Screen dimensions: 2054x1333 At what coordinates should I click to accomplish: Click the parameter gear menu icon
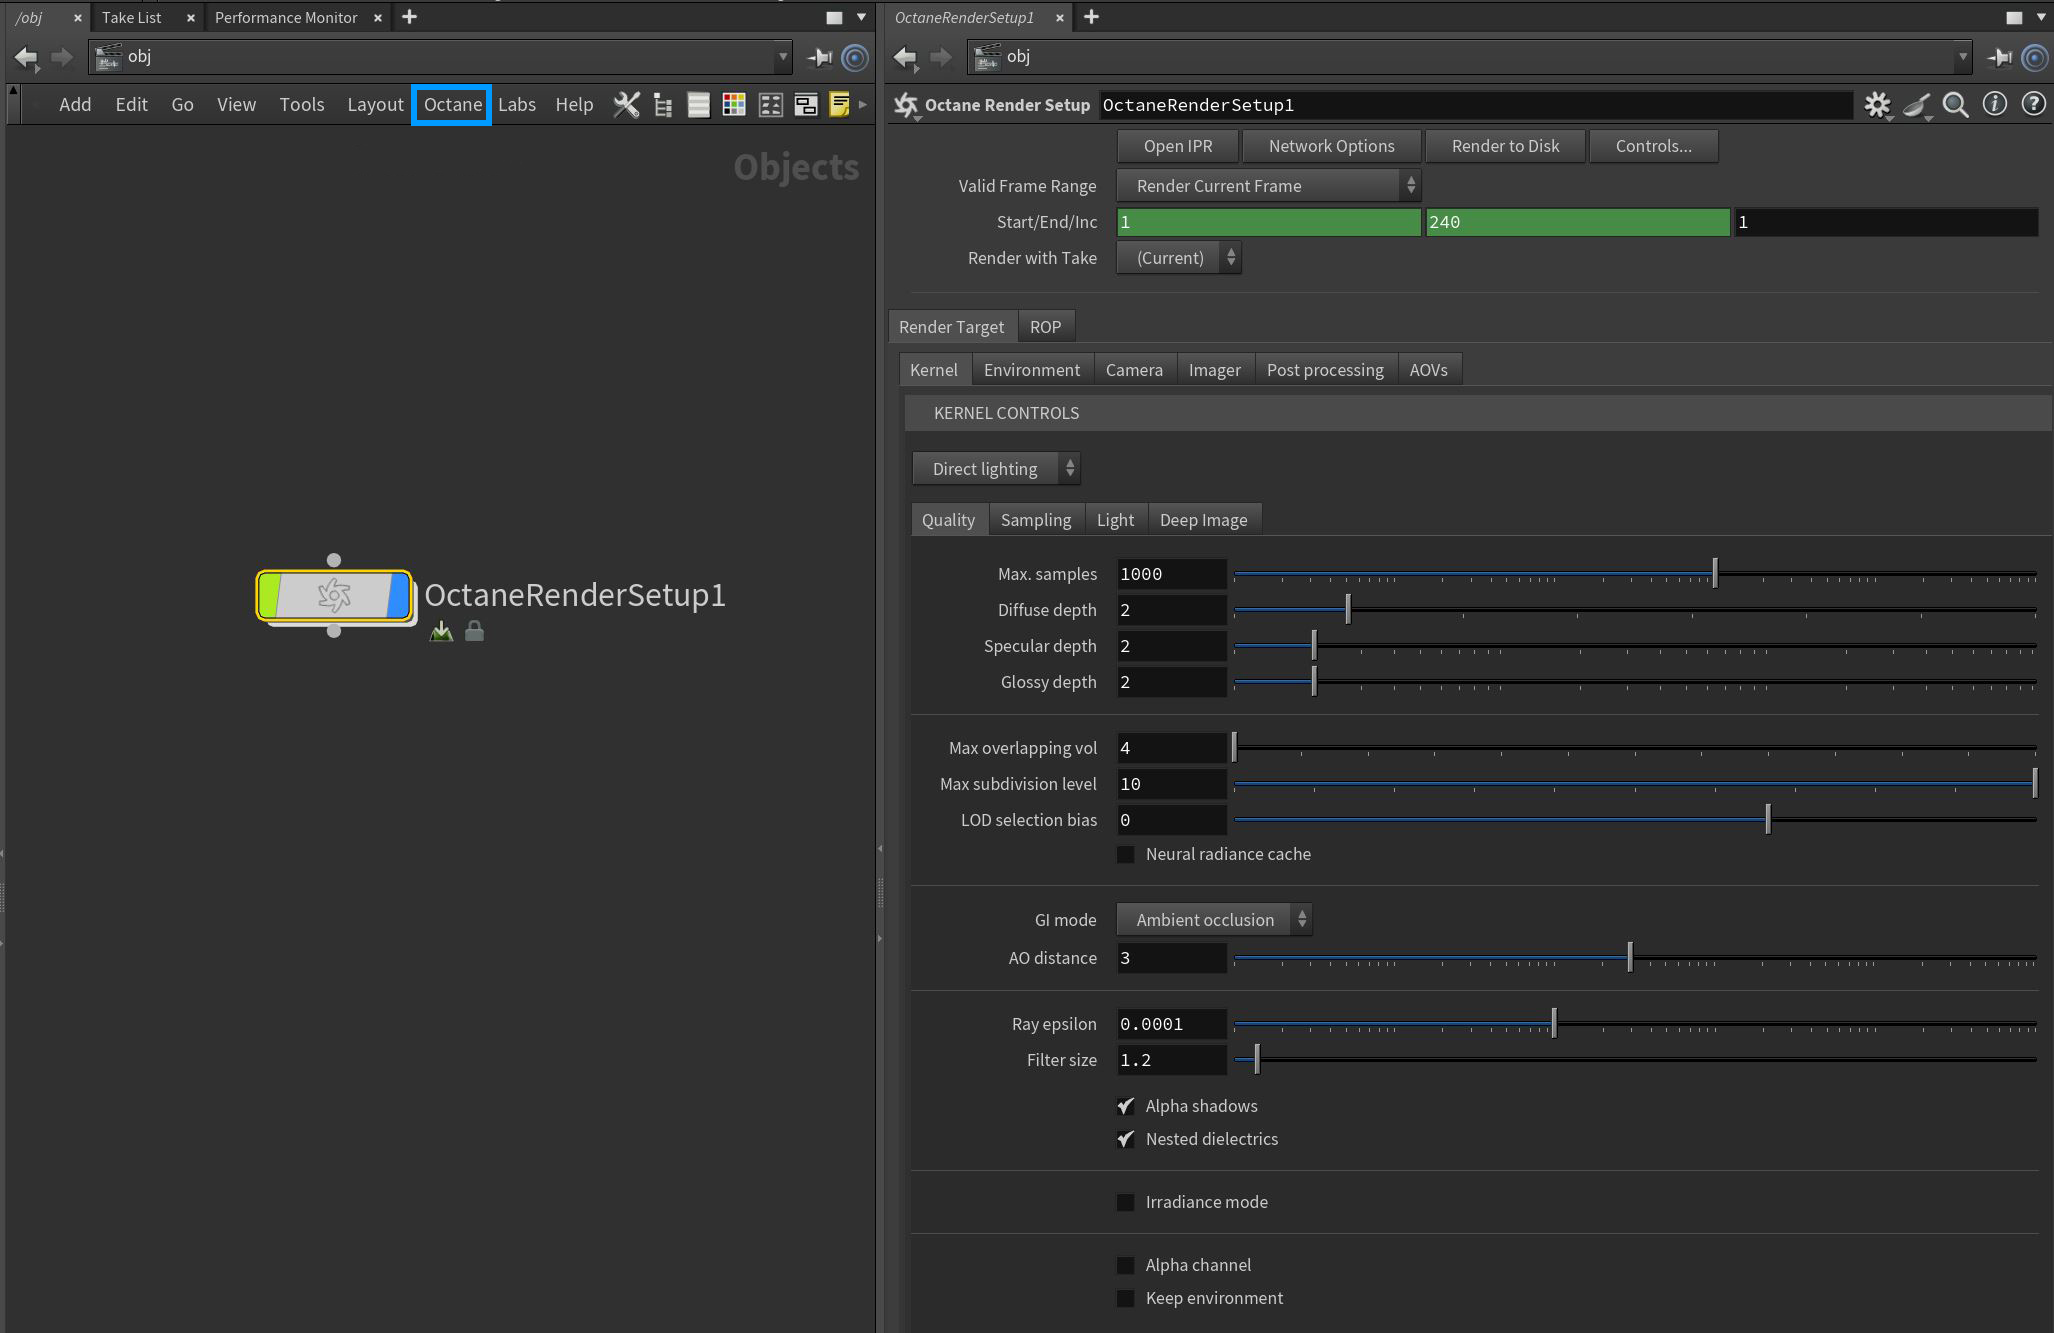[x=1877, y=105]
